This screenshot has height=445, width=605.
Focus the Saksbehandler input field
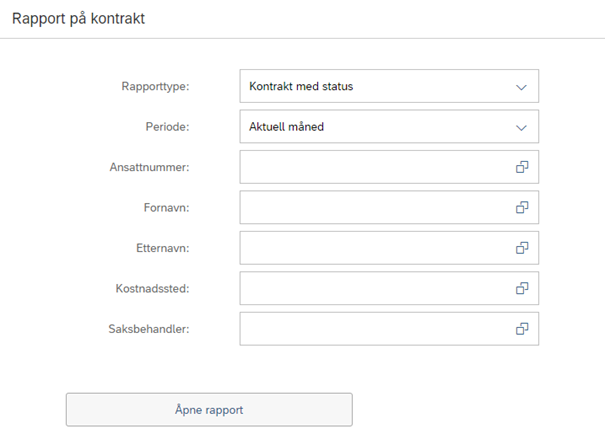389,329
